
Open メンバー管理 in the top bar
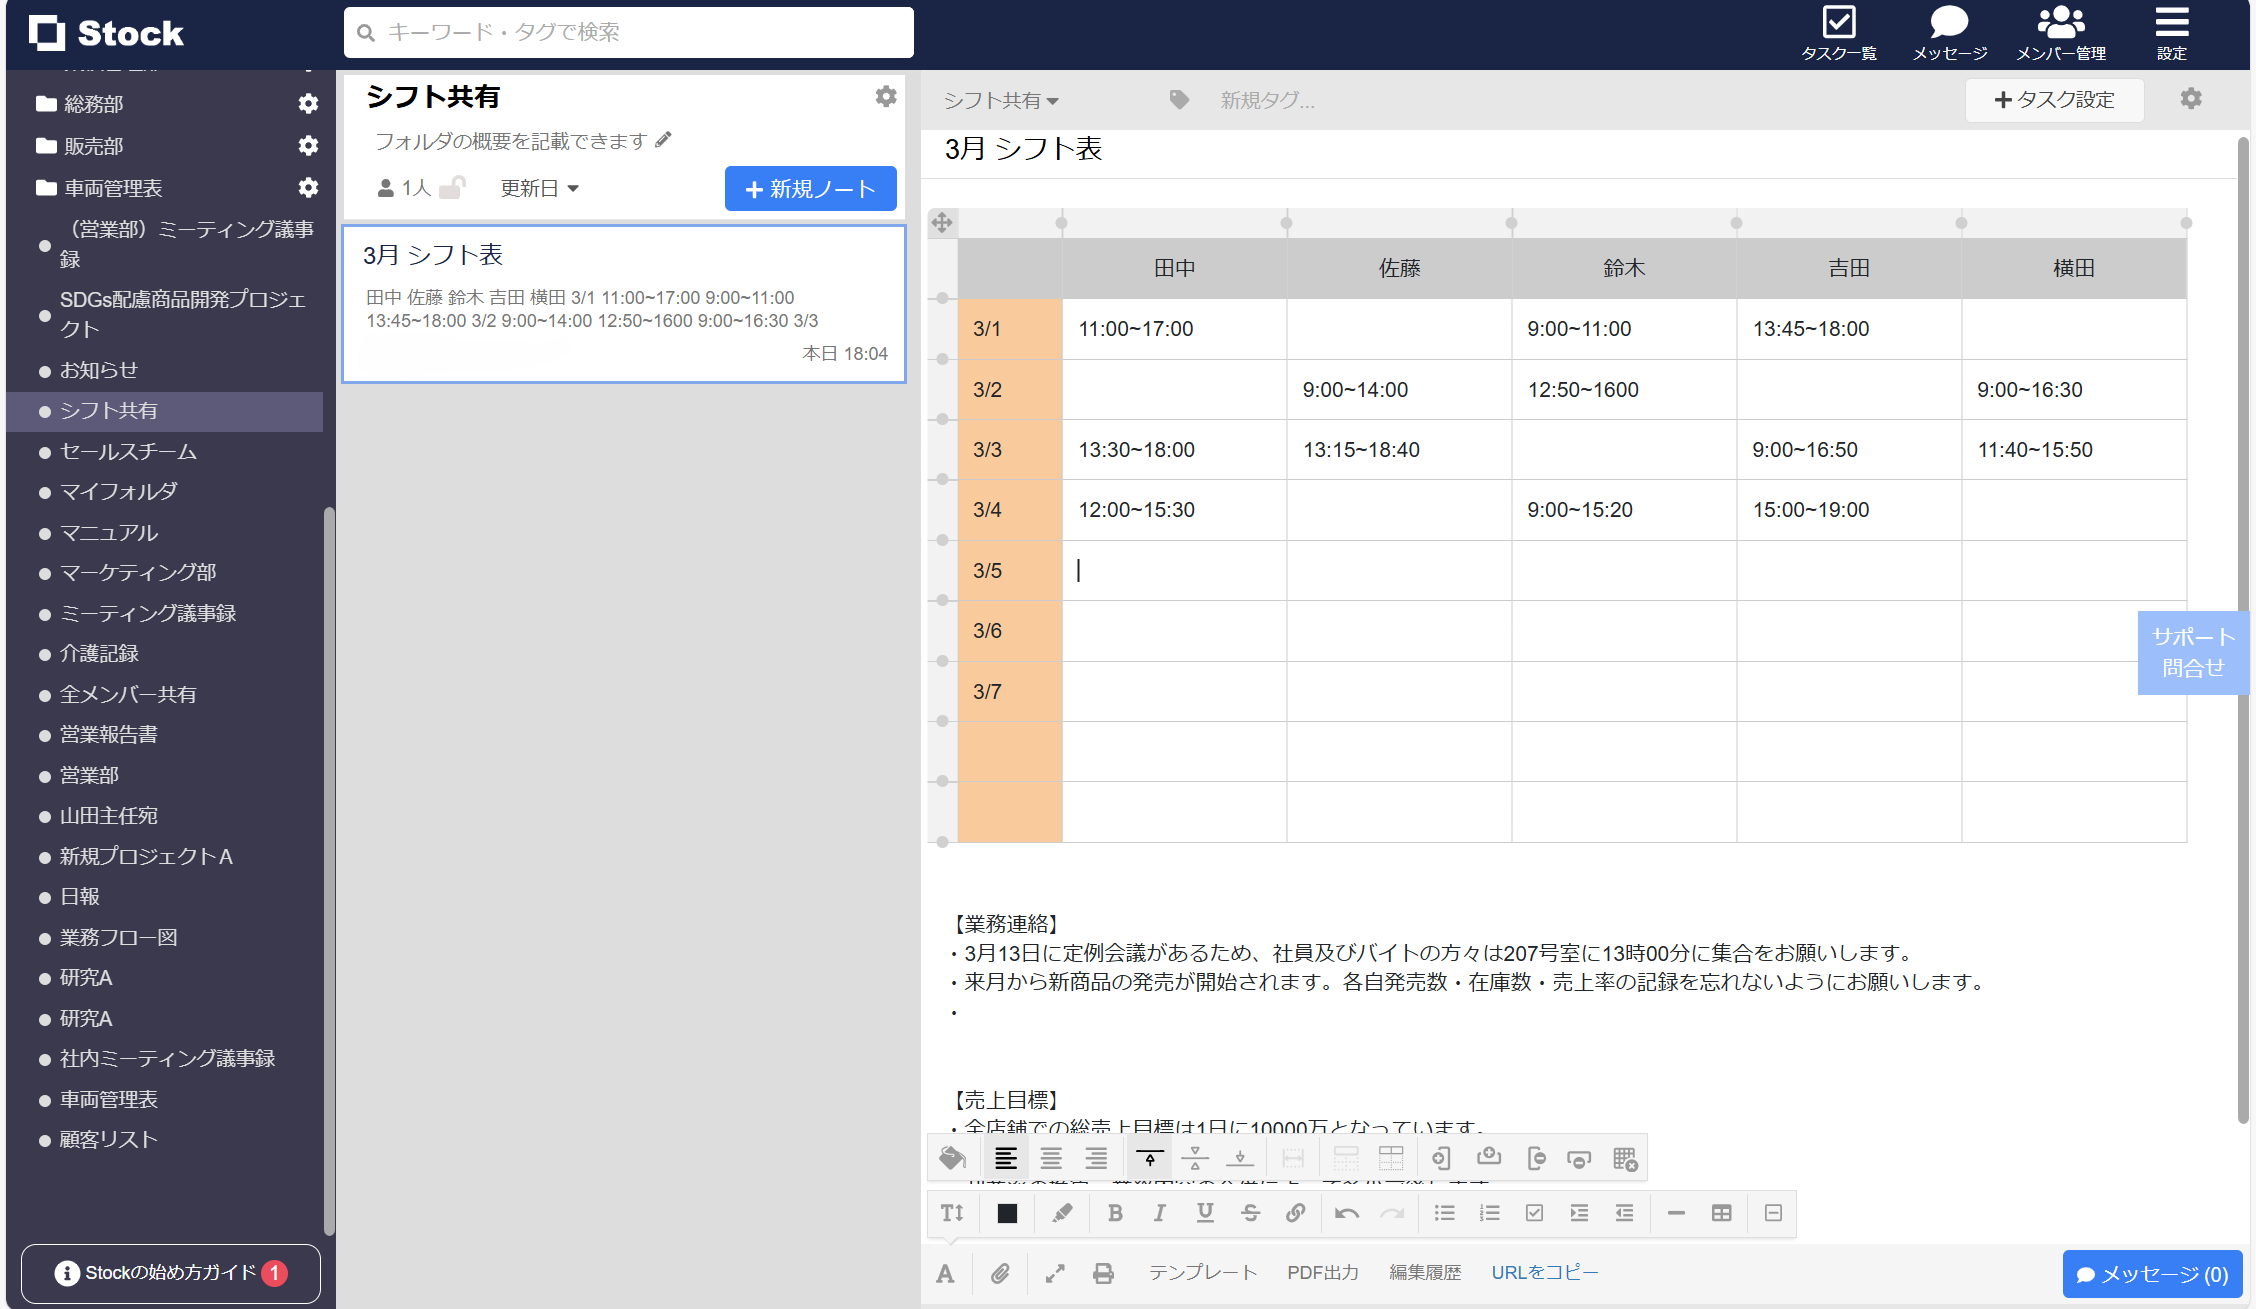pyautogui.click(x=2061, y=33)
